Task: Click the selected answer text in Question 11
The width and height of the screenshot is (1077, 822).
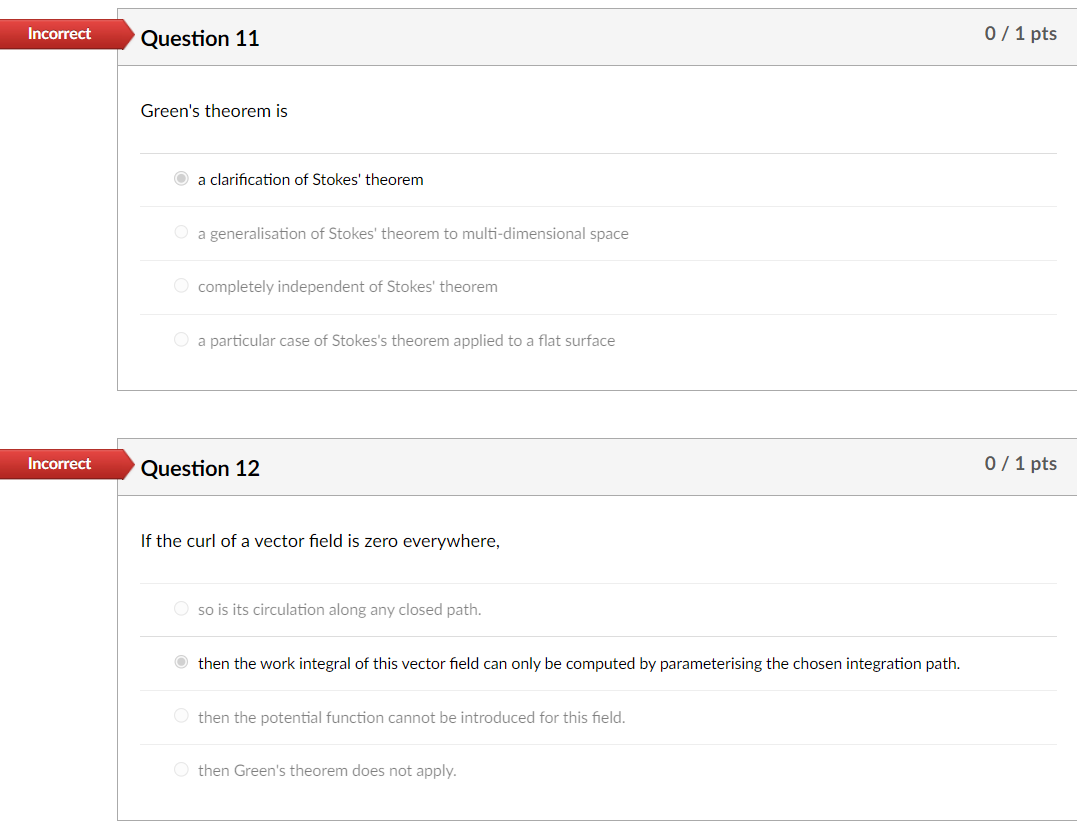Action: [x=311, y=179]
